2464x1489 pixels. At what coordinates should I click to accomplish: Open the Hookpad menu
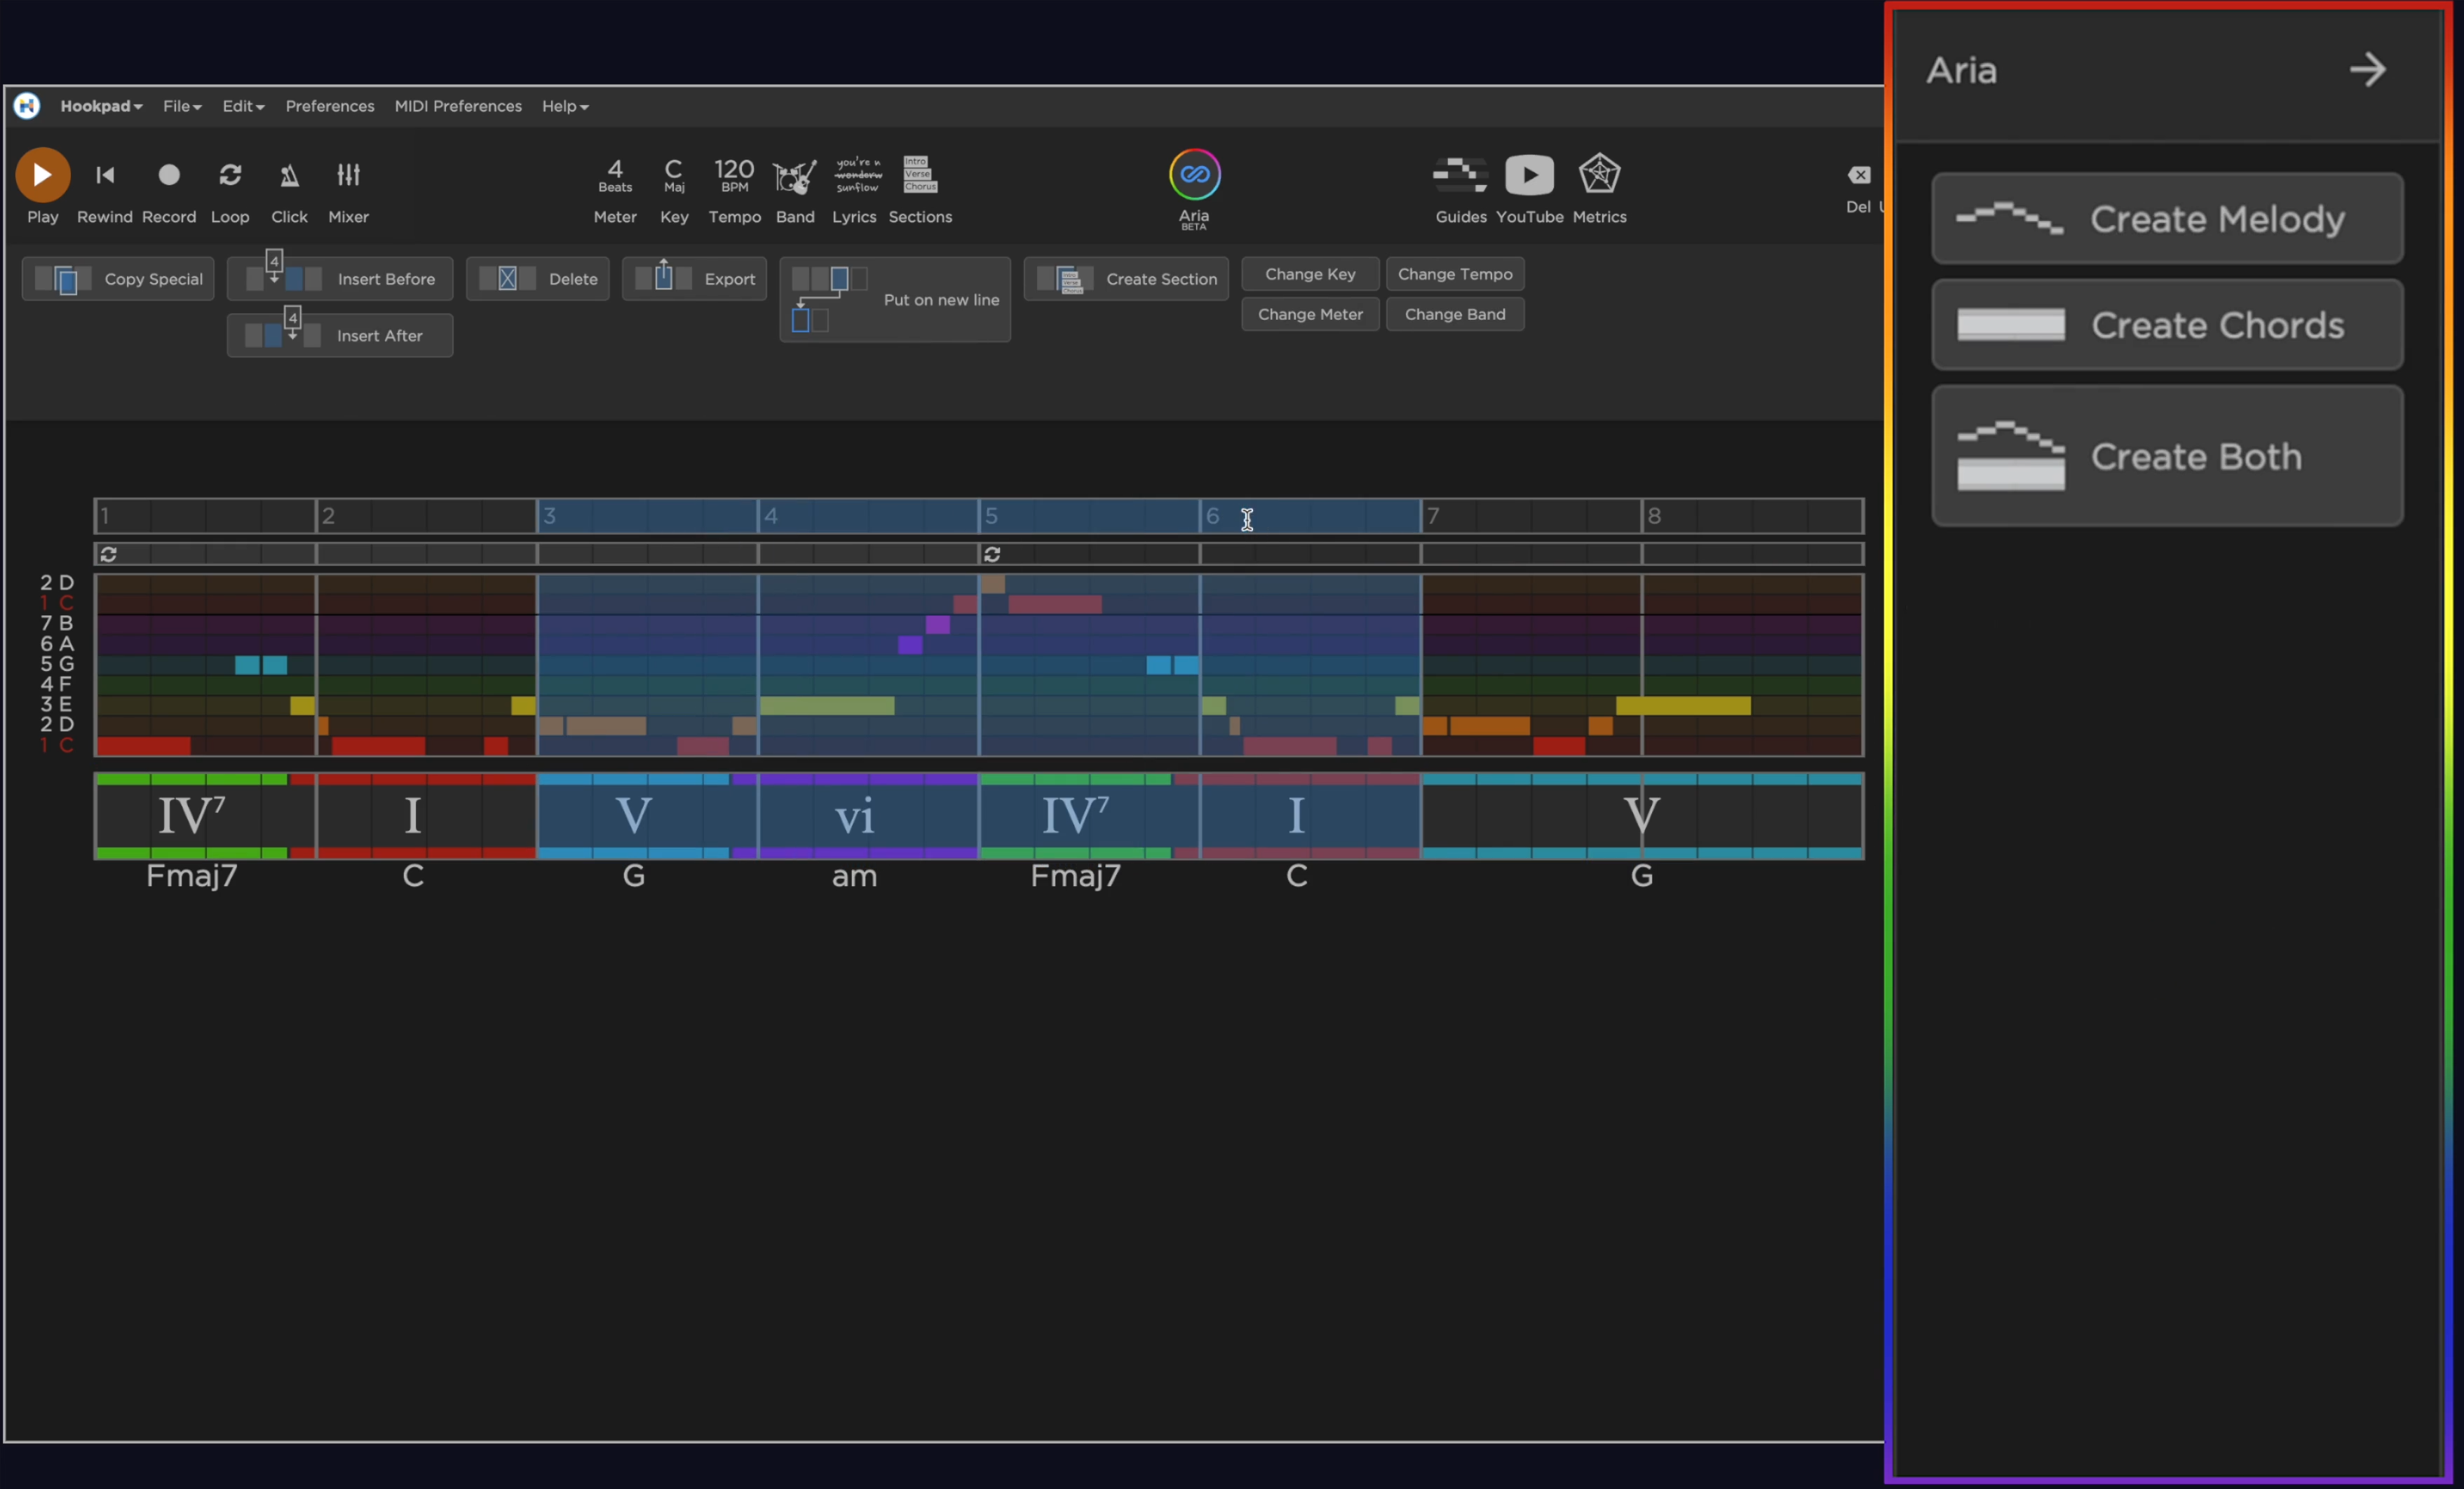point(101,106)
